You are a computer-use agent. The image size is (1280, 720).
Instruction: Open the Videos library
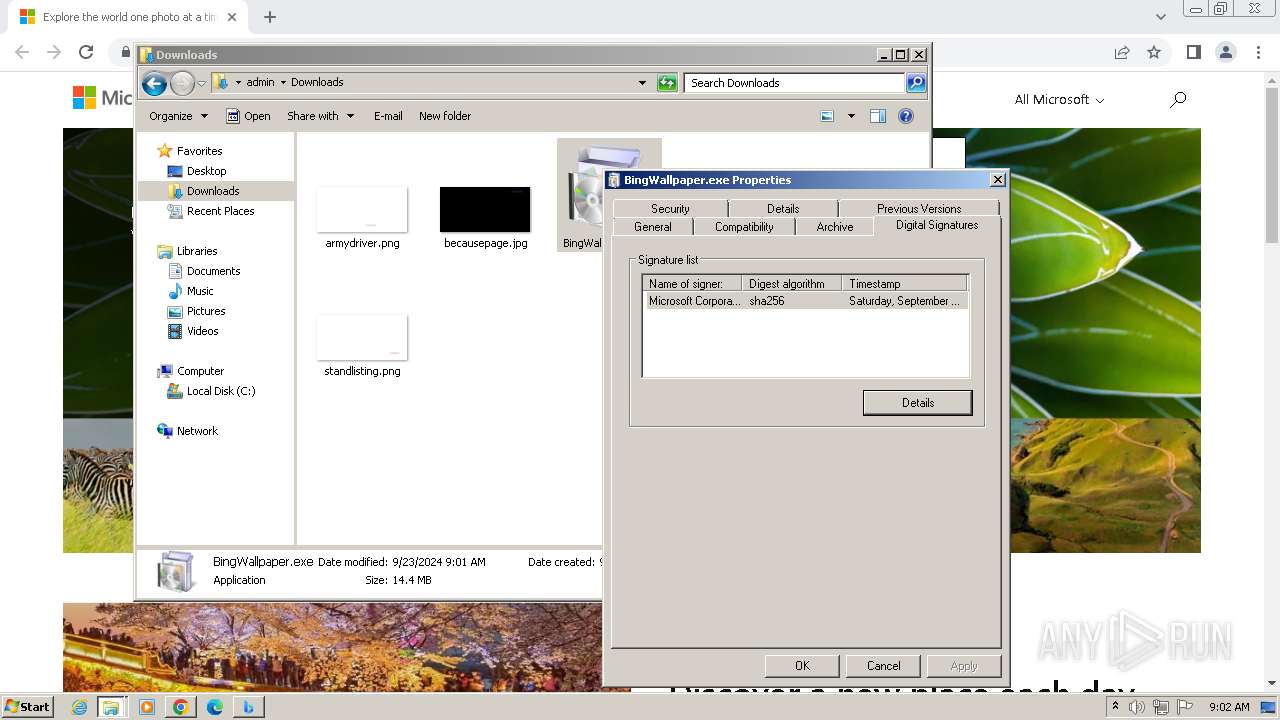tap(202, 331)
